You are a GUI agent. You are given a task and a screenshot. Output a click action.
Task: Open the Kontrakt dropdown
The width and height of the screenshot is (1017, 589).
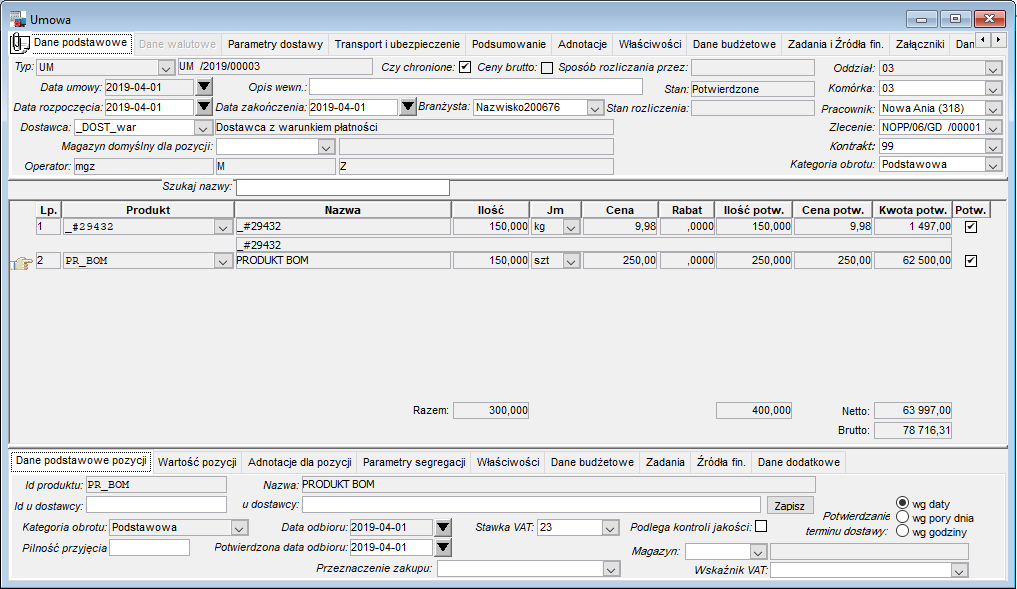993,147
